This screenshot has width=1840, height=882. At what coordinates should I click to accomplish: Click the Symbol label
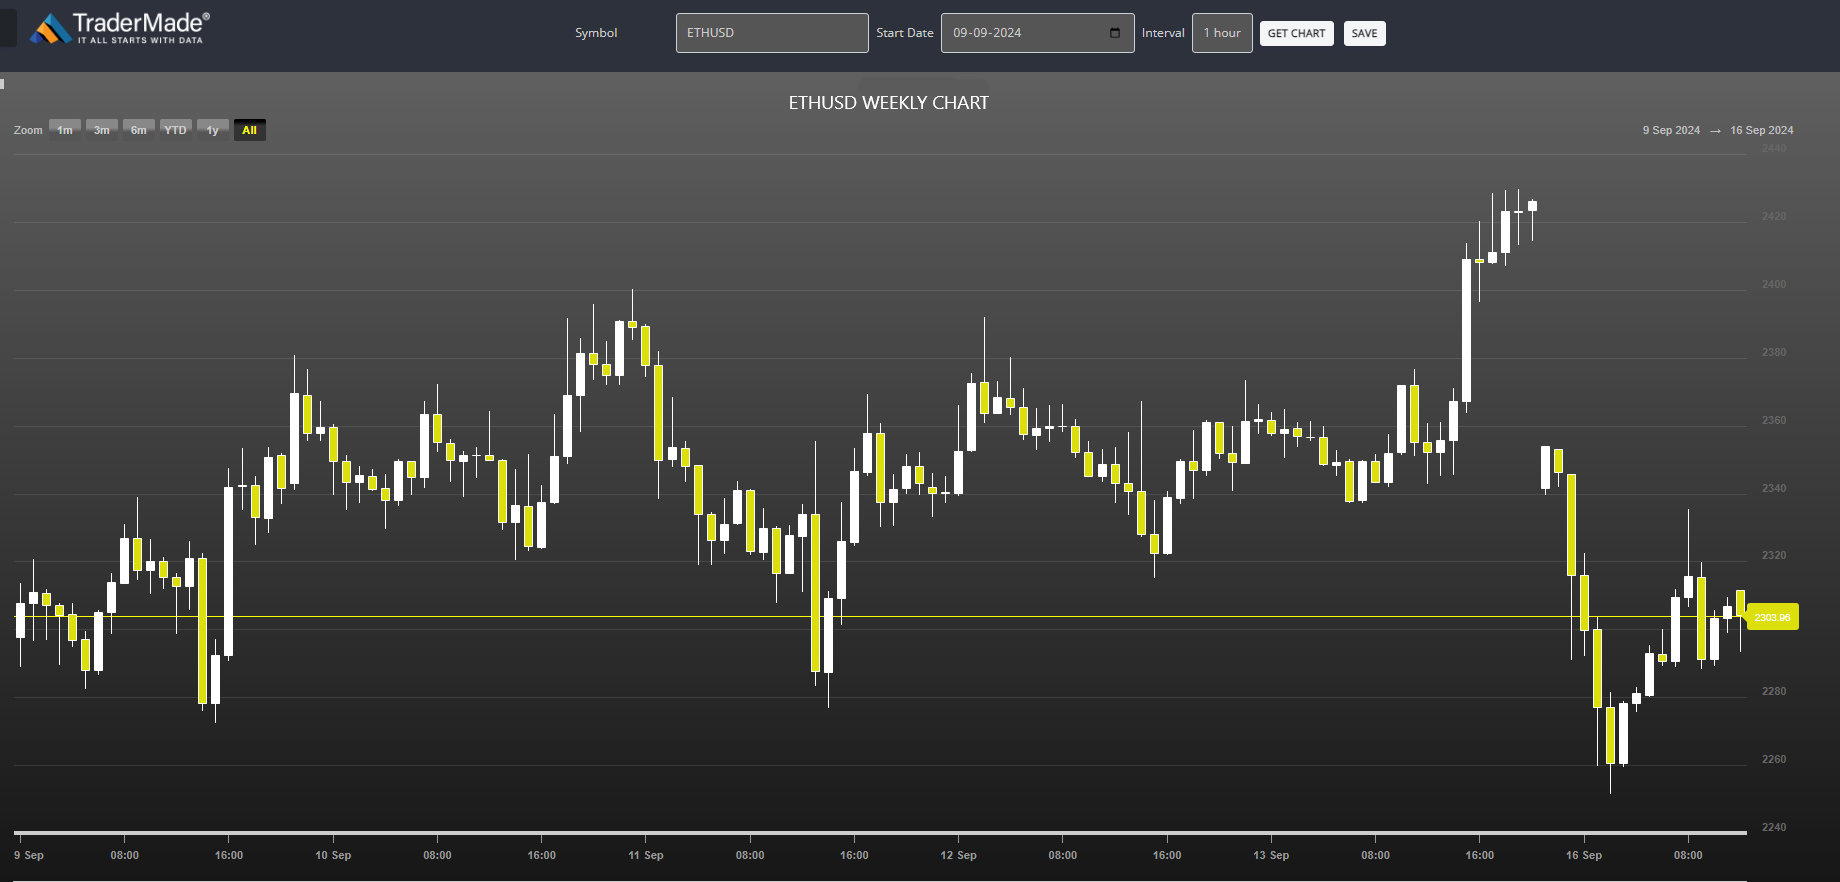point(596,33)
